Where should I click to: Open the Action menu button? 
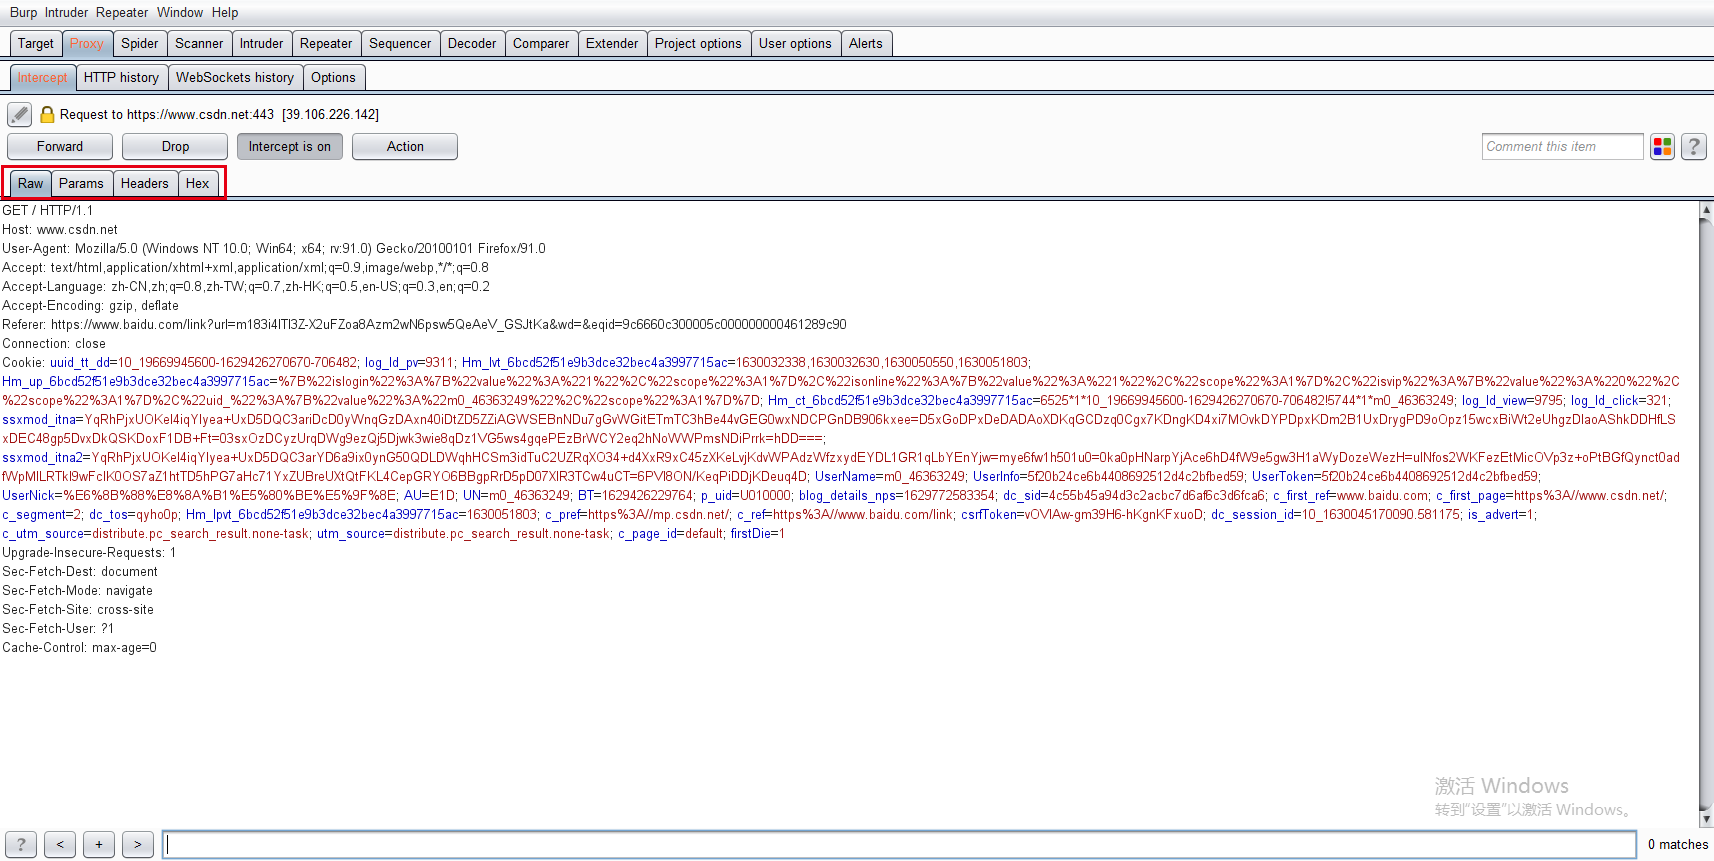point(405,146)
